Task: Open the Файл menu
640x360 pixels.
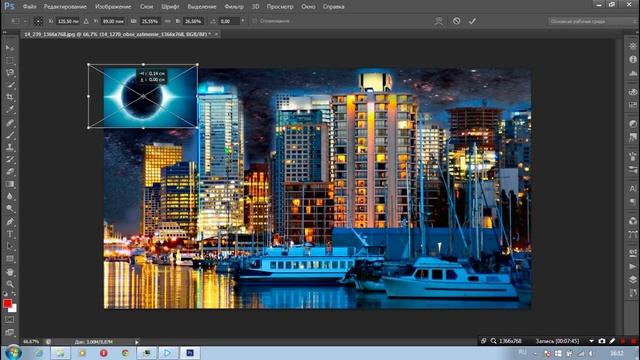Action: coord(29,7)
